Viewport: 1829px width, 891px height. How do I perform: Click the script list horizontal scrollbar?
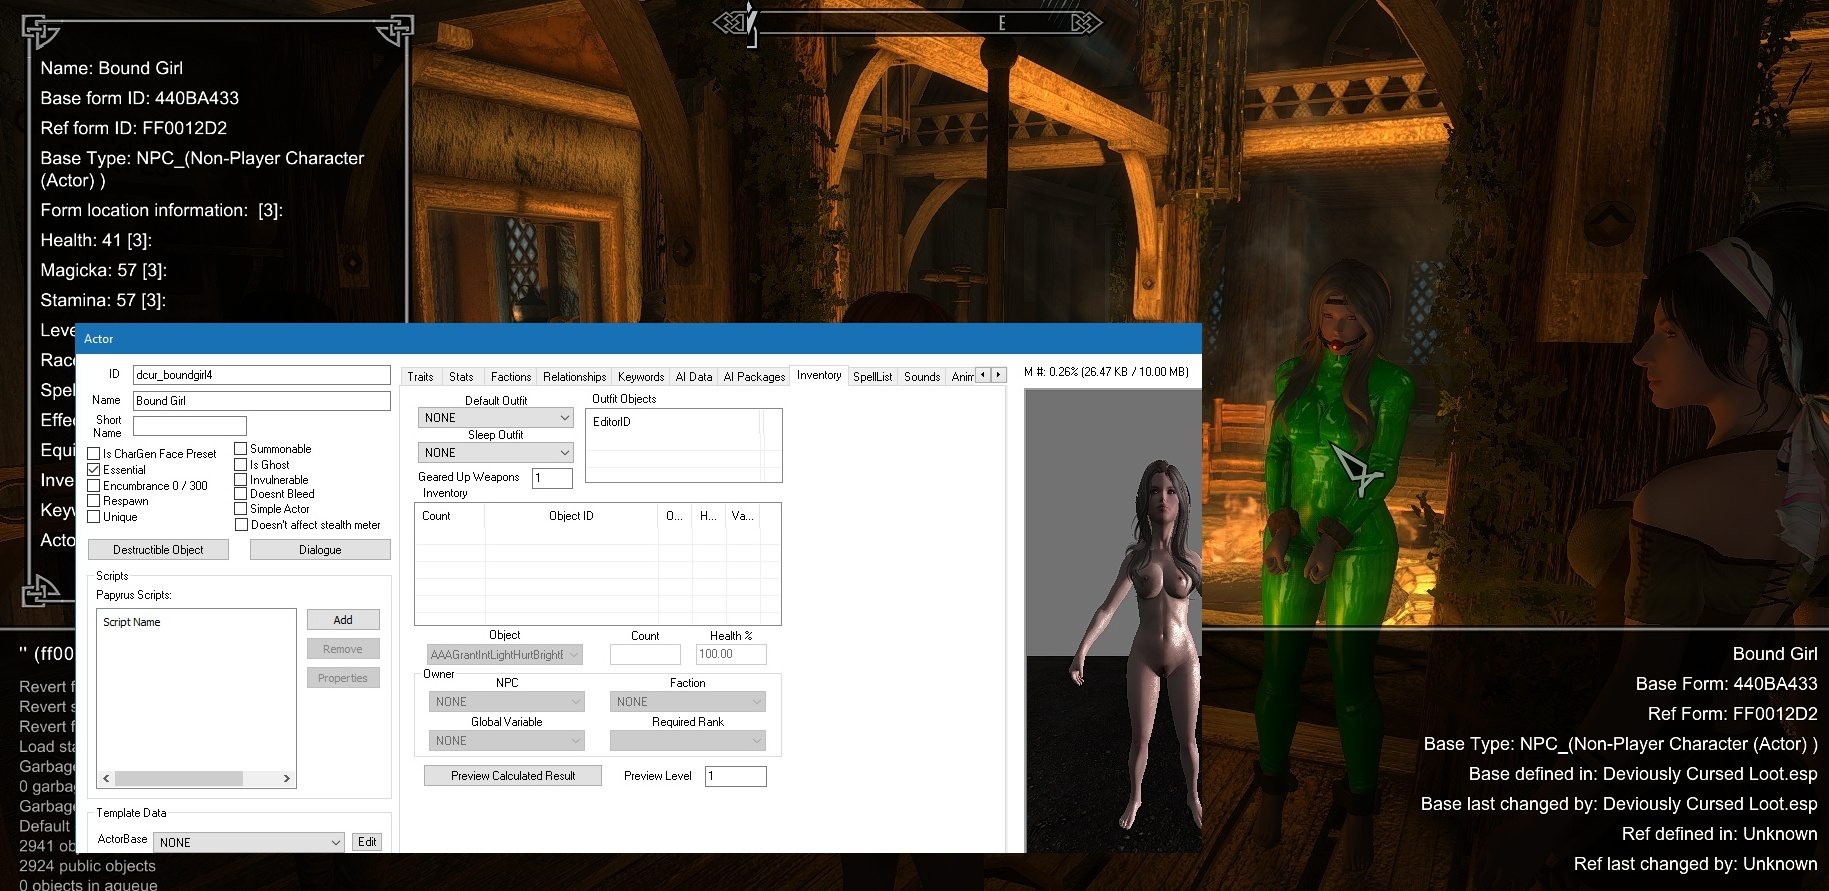[x=179, y=778]
